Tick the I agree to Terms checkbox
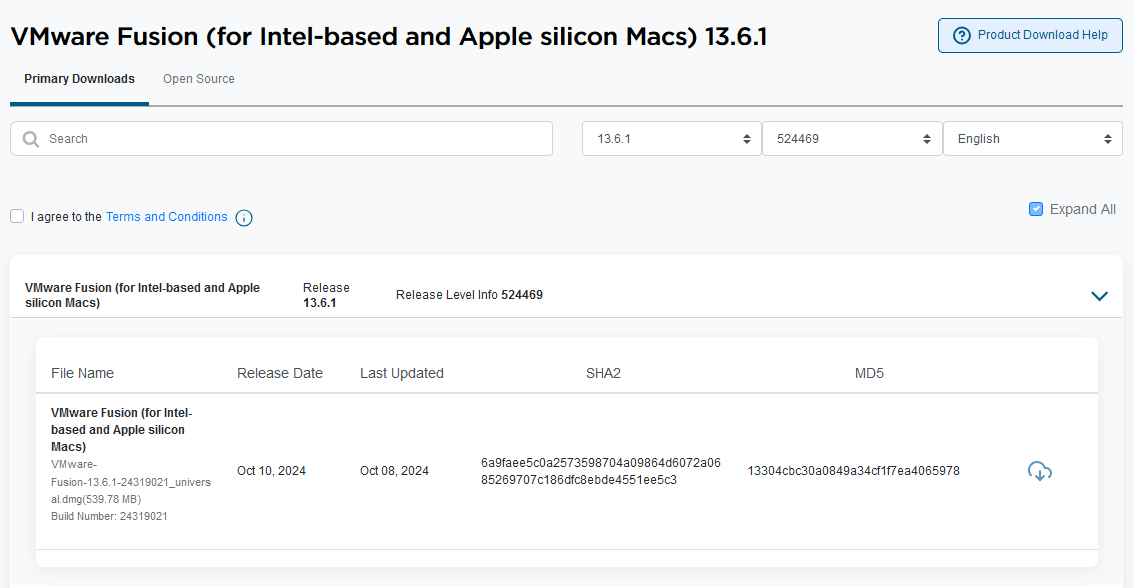 click(x=17, y=216)
